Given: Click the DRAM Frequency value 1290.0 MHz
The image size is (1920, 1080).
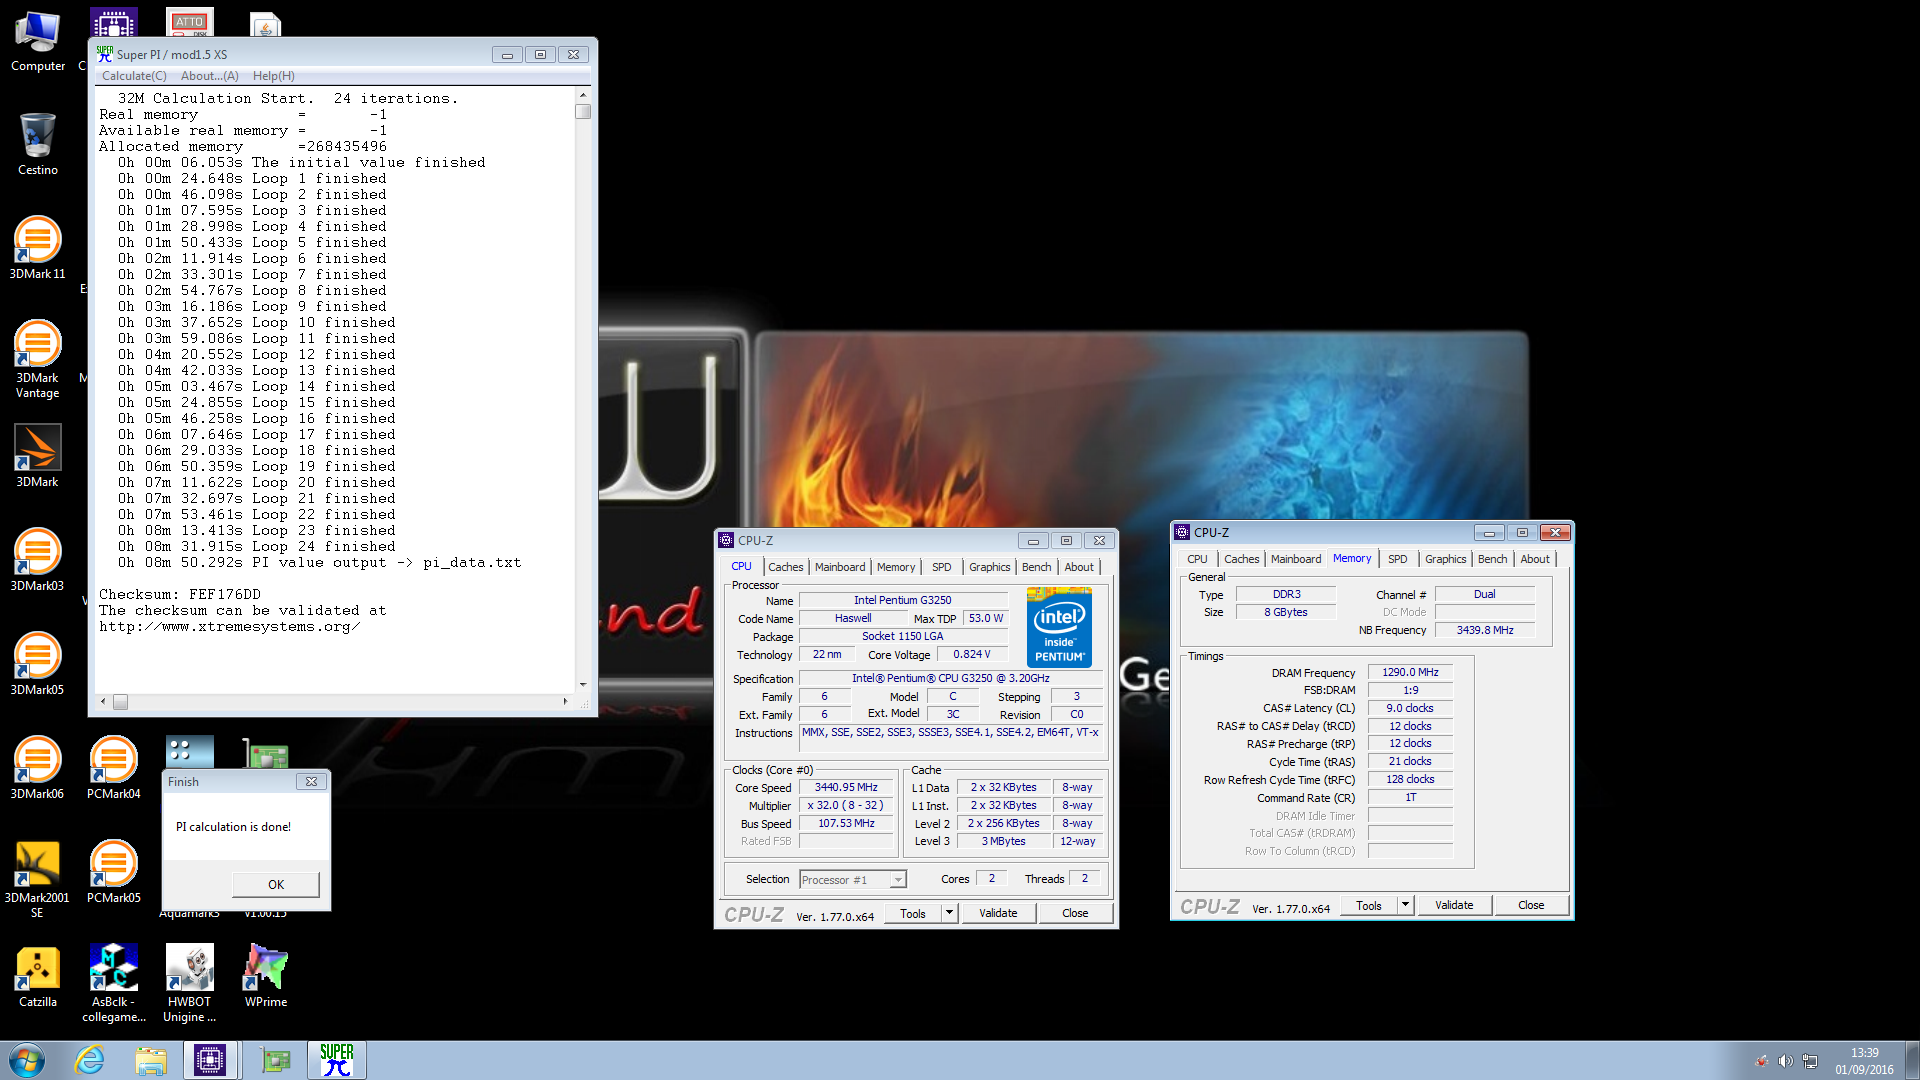Looking at the screenshot, I should click(1410, 673).
